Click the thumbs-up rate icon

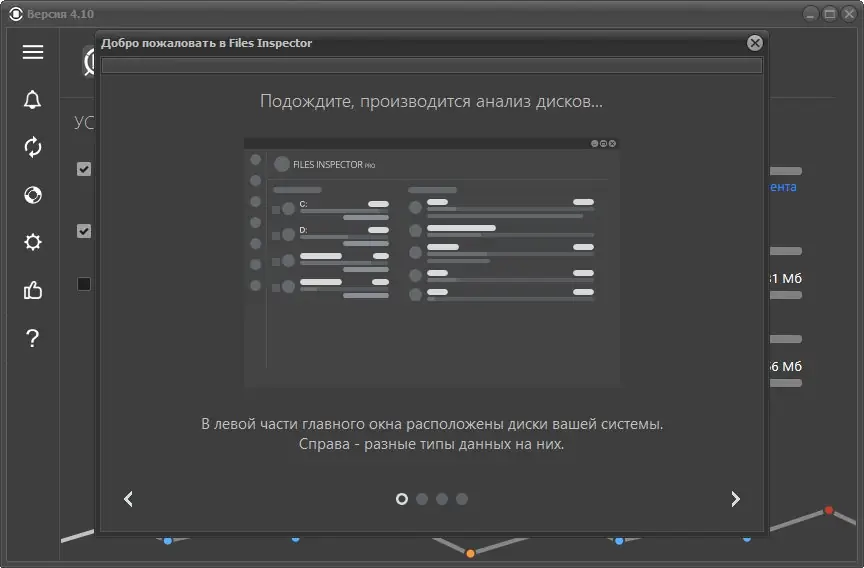pyautogui.click(x=33, y=290)
